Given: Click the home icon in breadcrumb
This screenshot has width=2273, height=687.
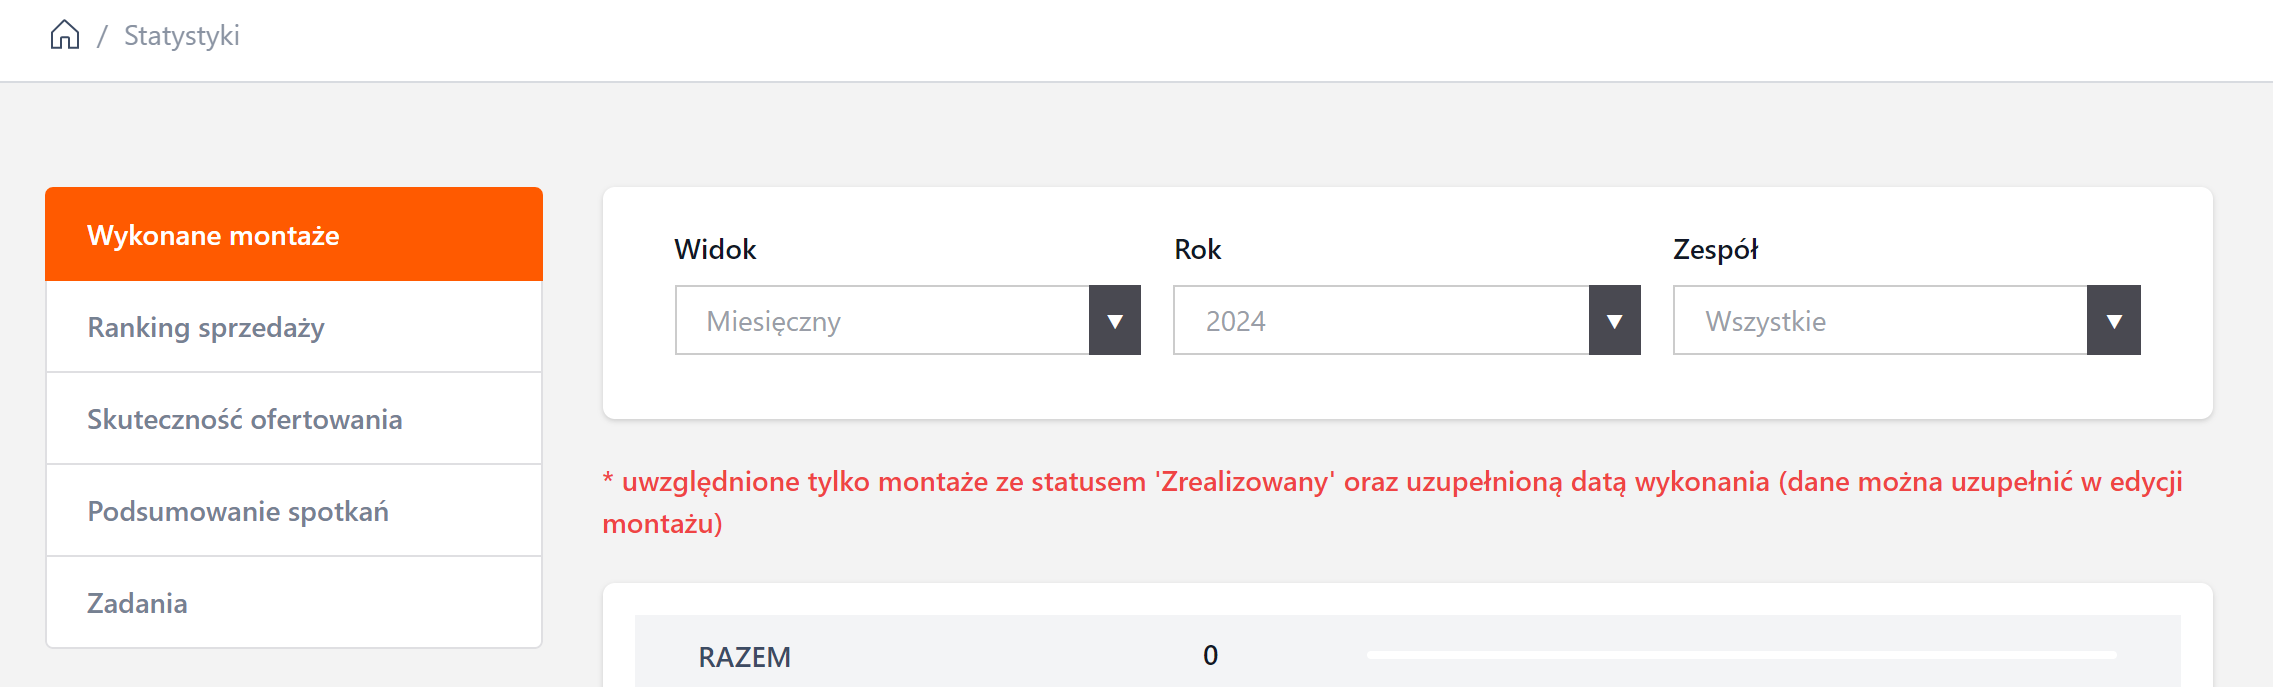Looking at the screenshot, I should pos(65,35).
